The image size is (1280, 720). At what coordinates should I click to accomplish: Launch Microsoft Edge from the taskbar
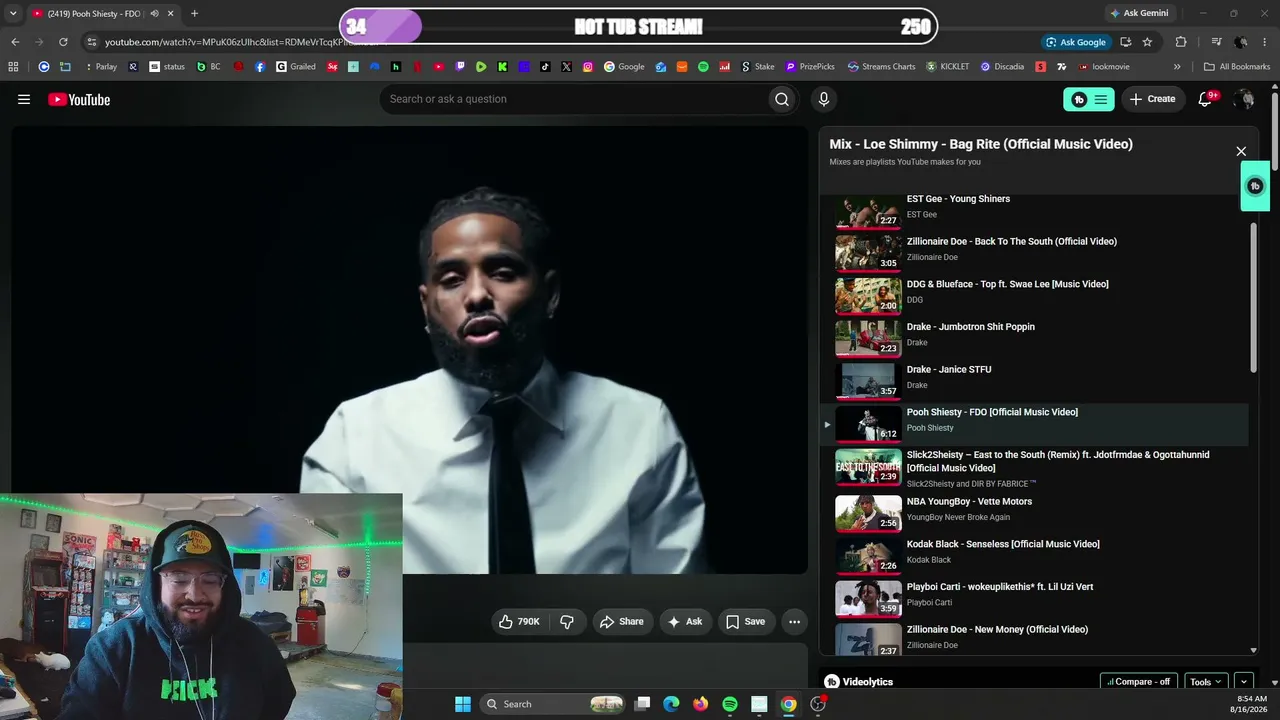(671, 704)
